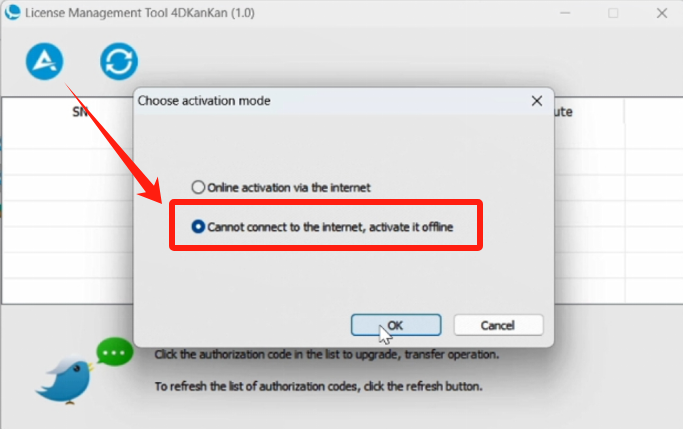Click the SN column header
The image size is (683, 430).
(80, 112)
